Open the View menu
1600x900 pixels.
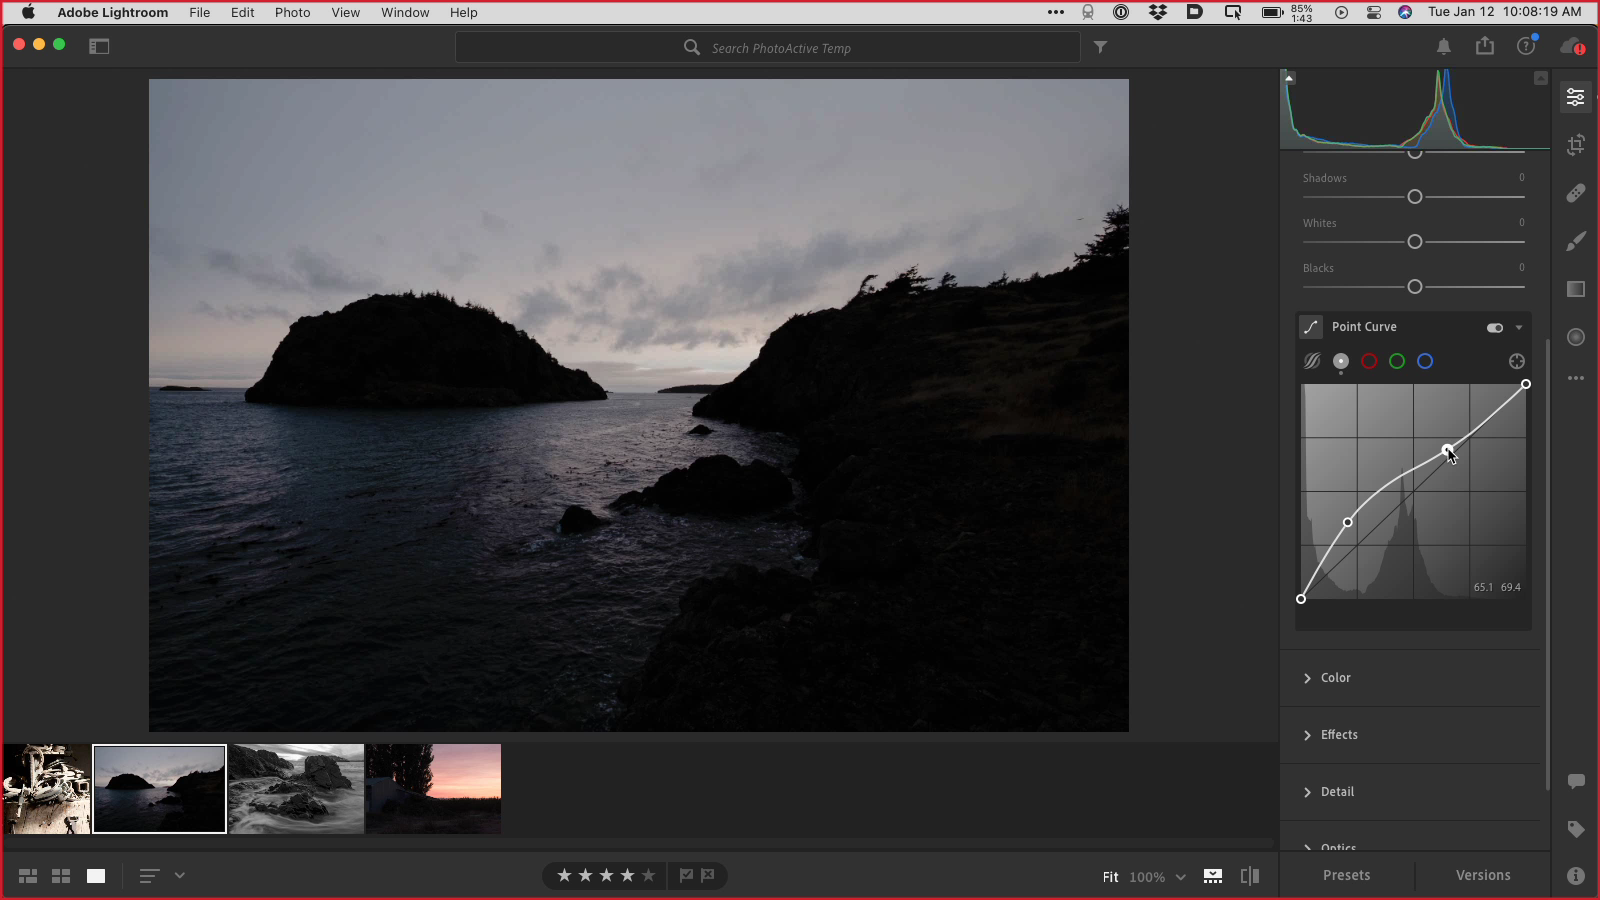point(346,13)
